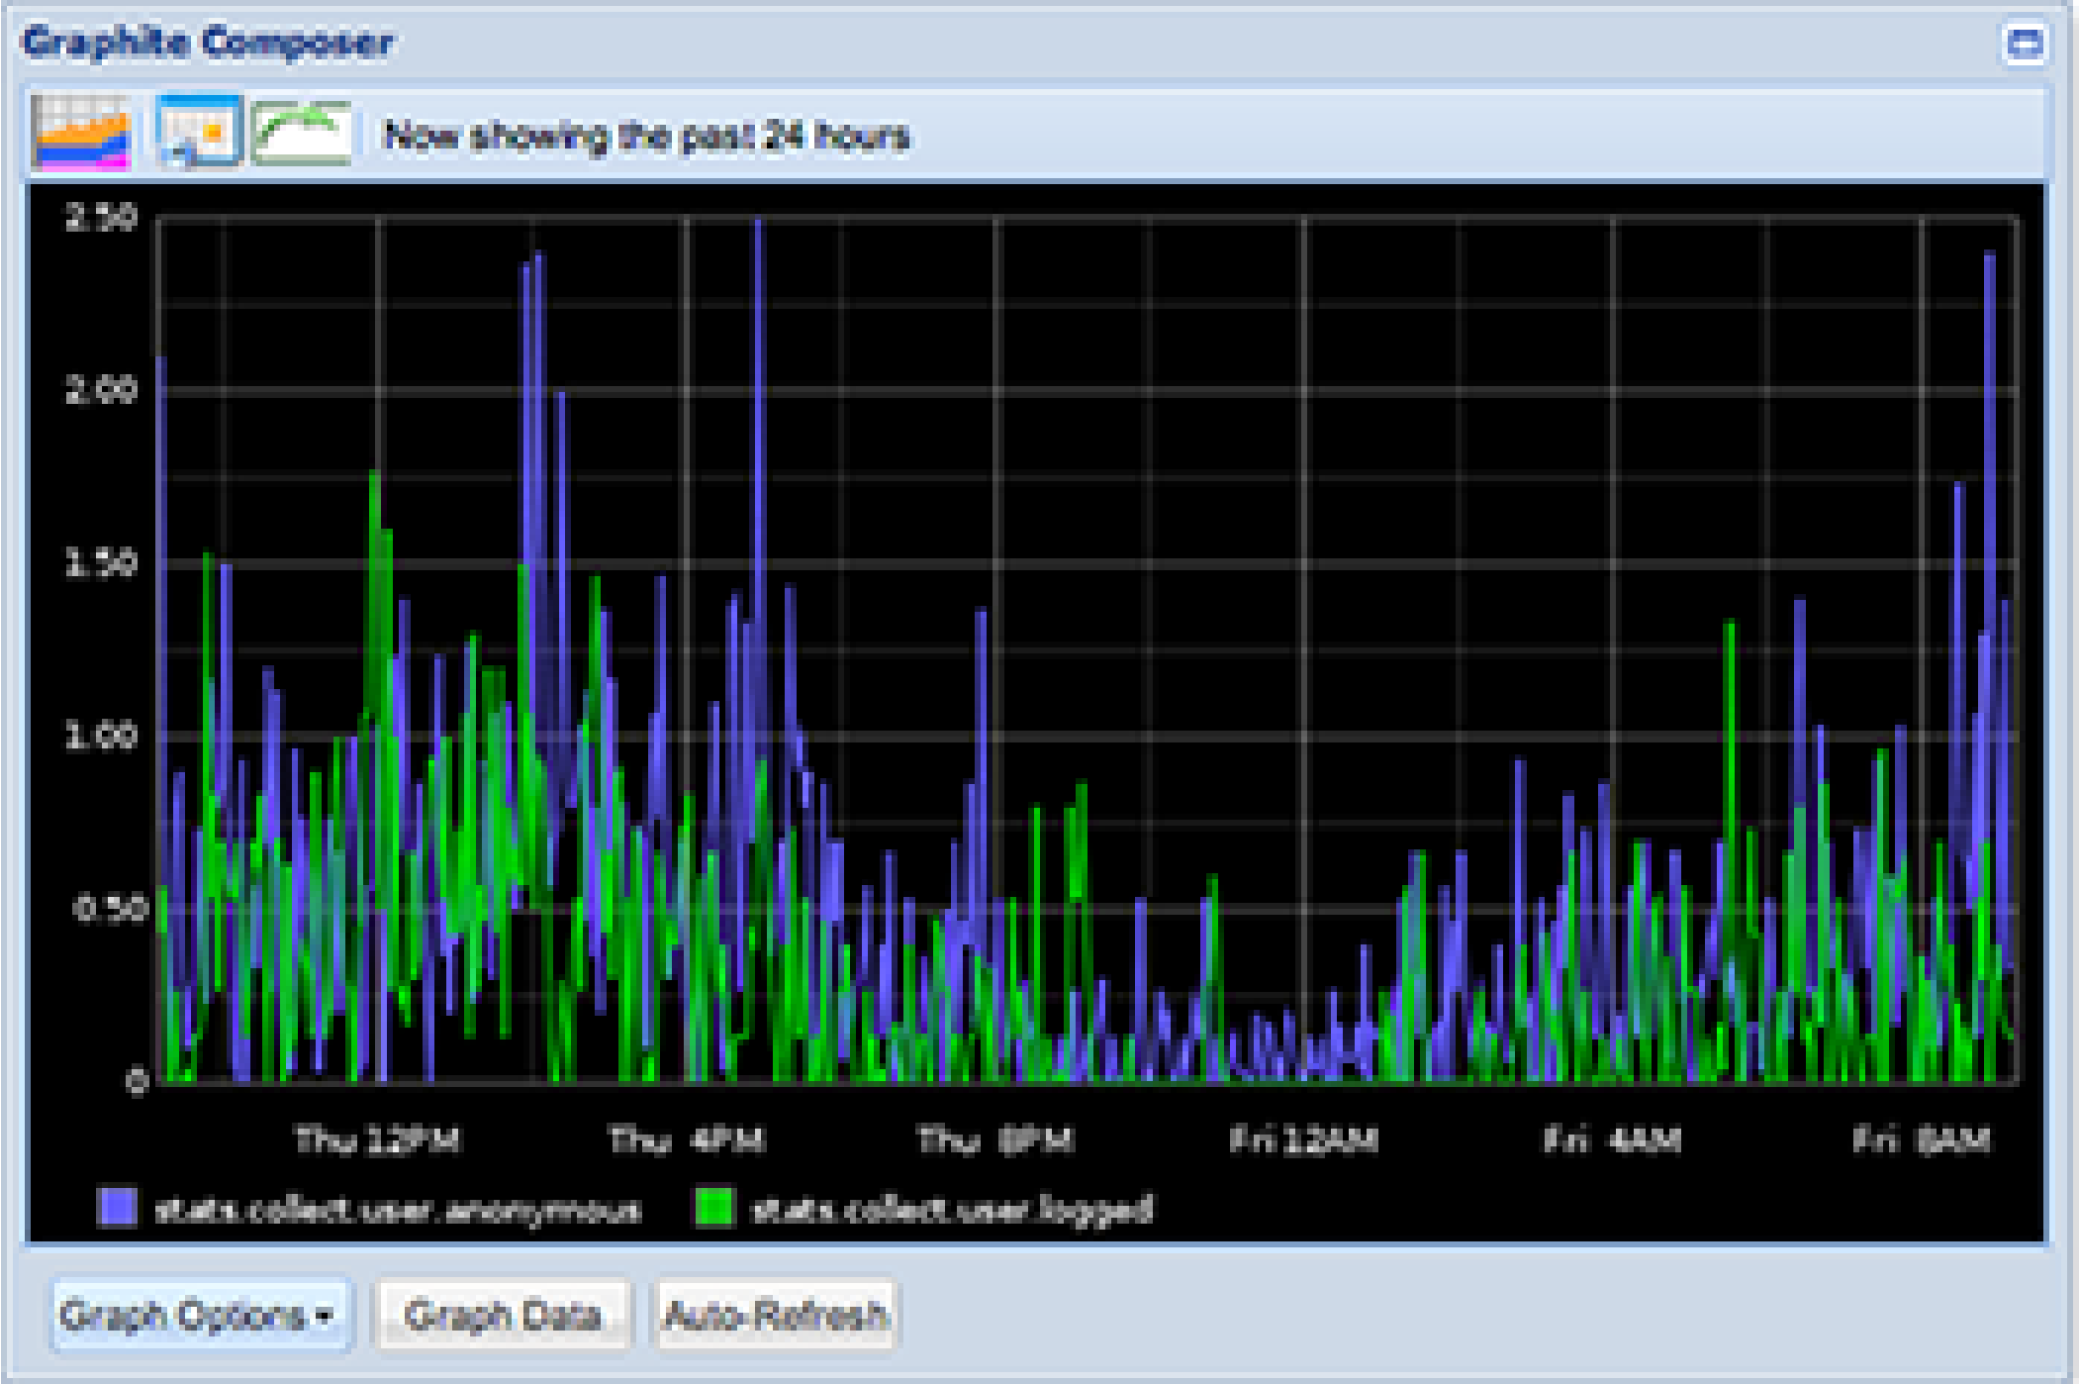This screenshot has height=1384, width=2080.
Task: Click the Thu 8PM axis label
Action: (995, 1142)
